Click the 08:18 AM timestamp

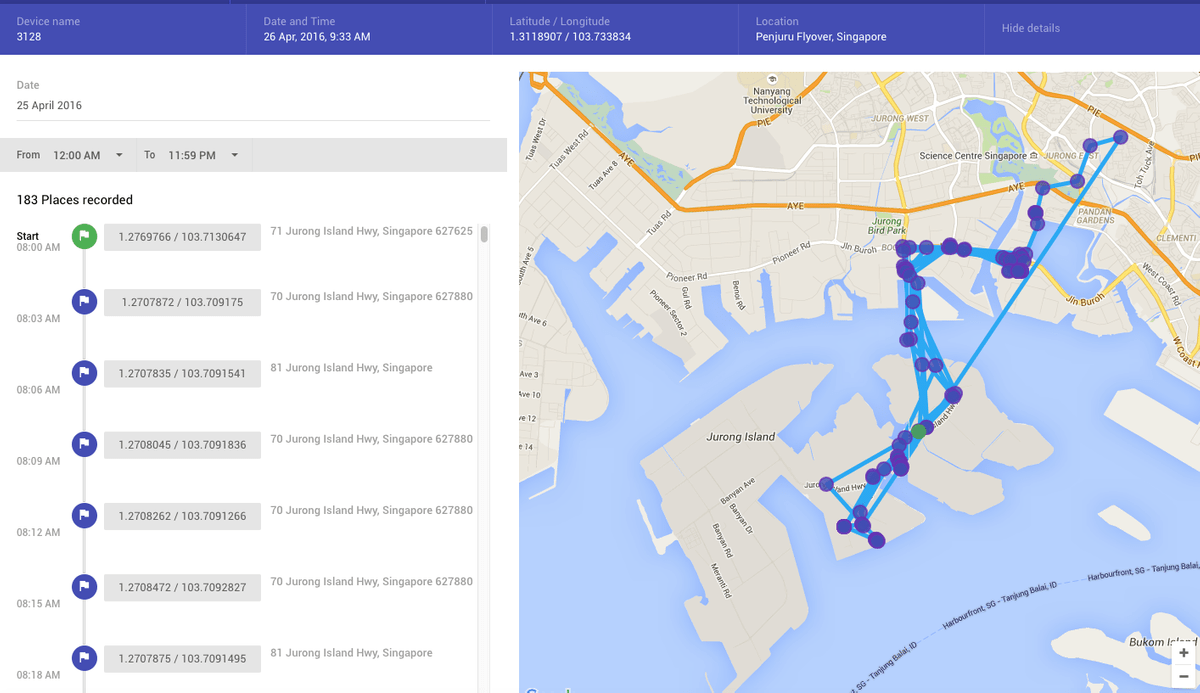38,675
